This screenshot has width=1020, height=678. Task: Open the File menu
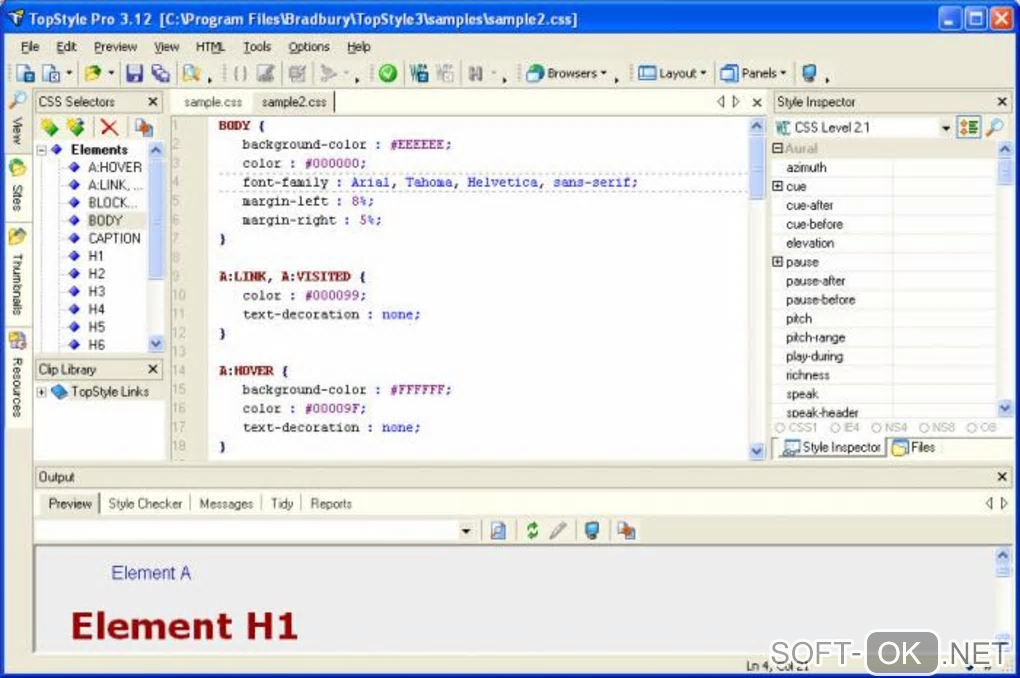click(30, 47)
